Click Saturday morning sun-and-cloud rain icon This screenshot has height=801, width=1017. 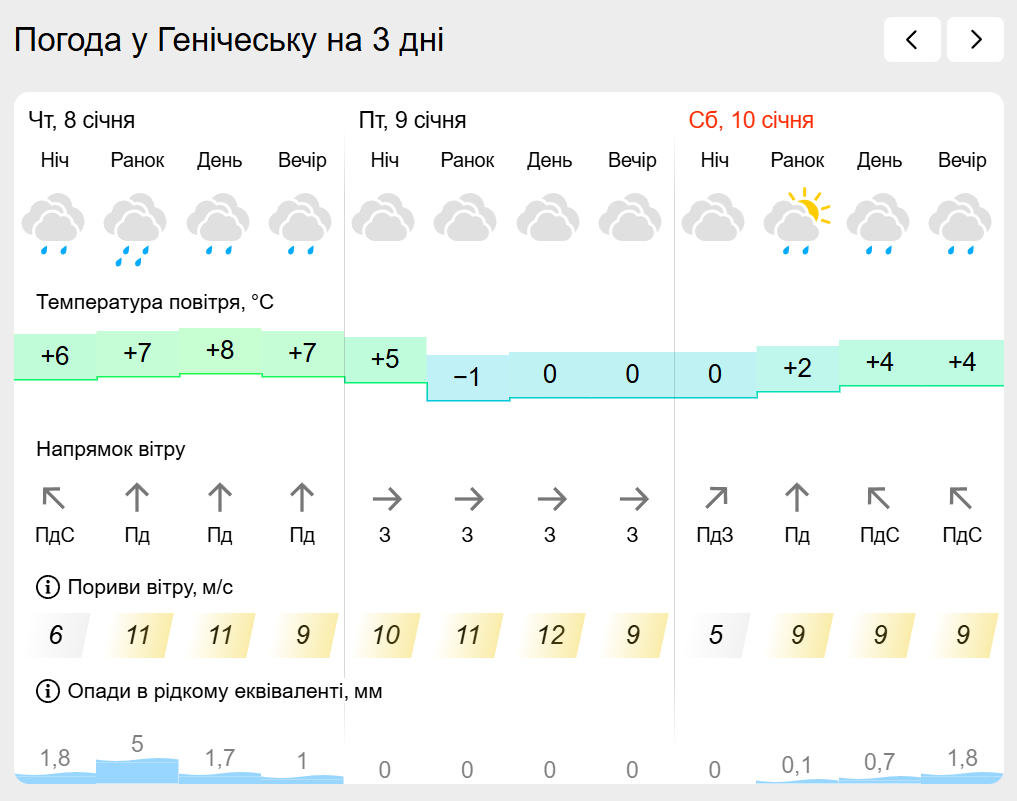tap(797, 222)
